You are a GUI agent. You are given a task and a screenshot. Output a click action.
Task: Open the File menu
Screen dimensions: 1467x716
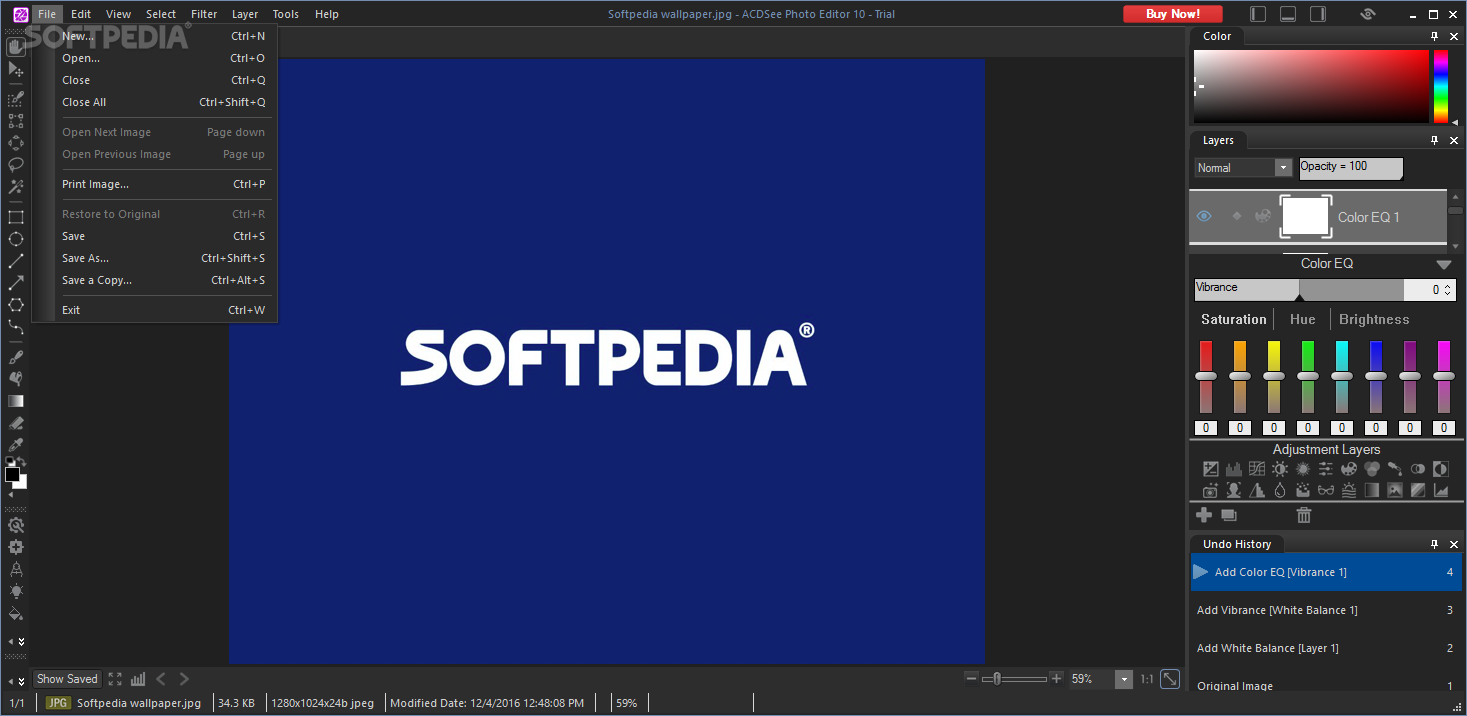(x=47, y=14)
